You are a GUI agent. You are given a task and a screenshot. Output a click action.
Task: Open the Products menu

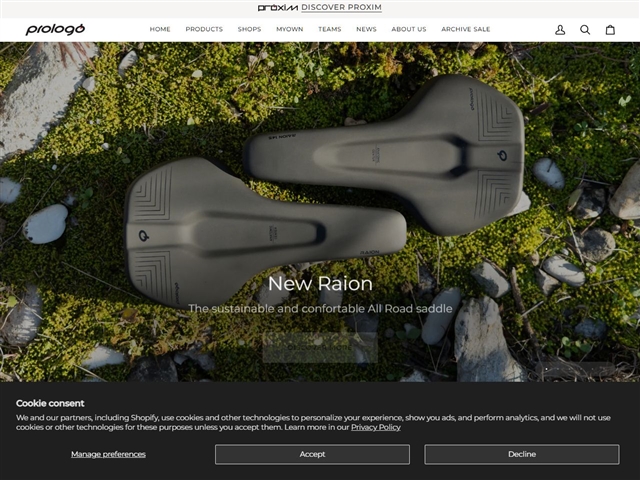click(x=204, y=30)
